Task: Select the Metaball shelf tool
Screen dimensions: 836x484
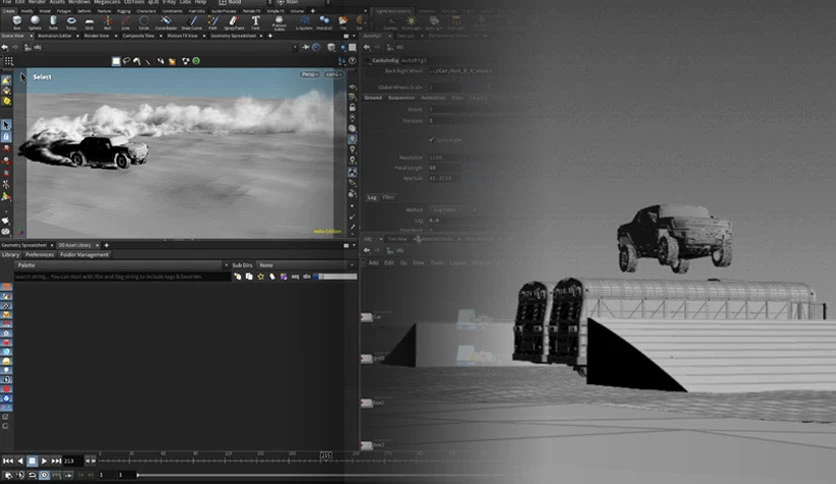Action: pos(324,21)
